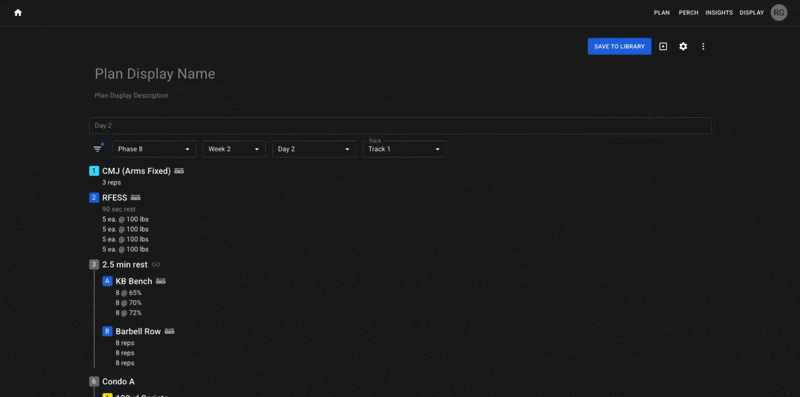Image resolution: width=800 pixels, height=397 pixels.
Task: Open the RG user avatar menu
Action: click(779, 13)
